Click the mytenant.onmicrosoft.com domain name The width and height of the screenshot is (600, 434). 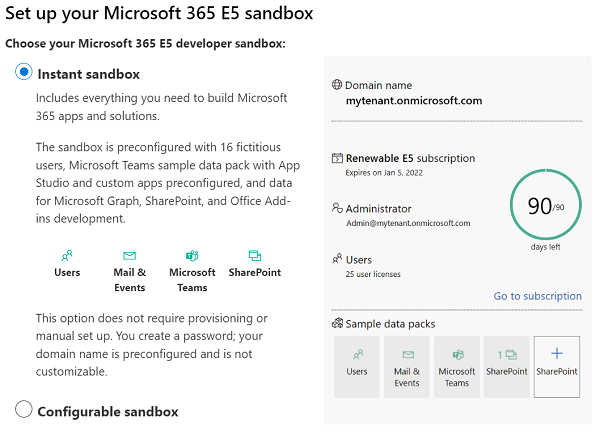pos(414,101)
